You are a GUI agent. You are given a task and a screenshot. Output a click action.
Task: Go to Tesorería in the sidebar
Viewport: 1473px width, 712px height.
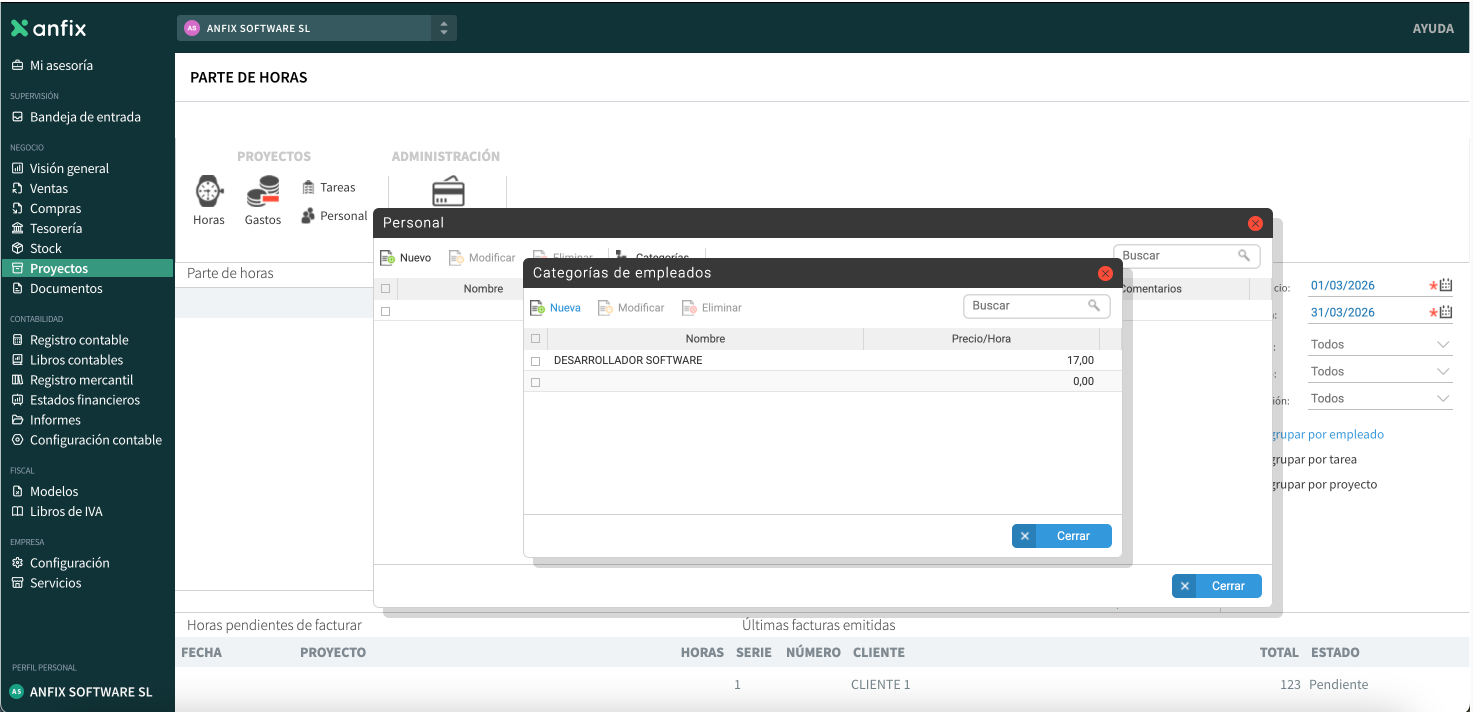coord(56,229)
